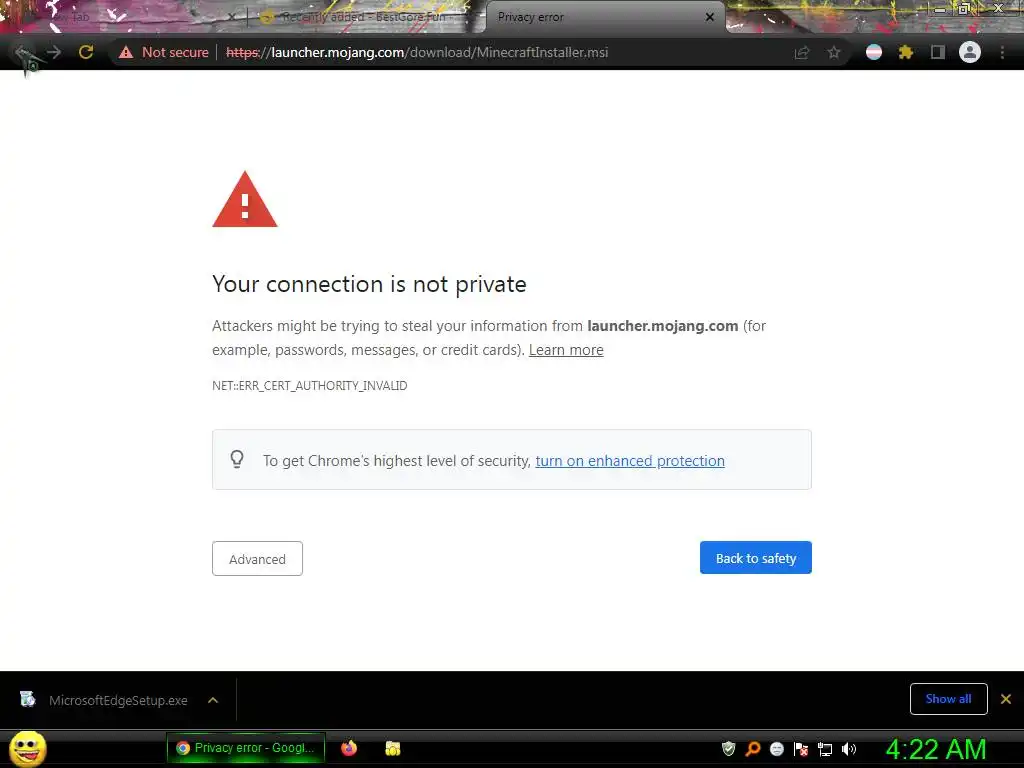
Task: Switch to the New Tab tab
Action: pos(124,17)
